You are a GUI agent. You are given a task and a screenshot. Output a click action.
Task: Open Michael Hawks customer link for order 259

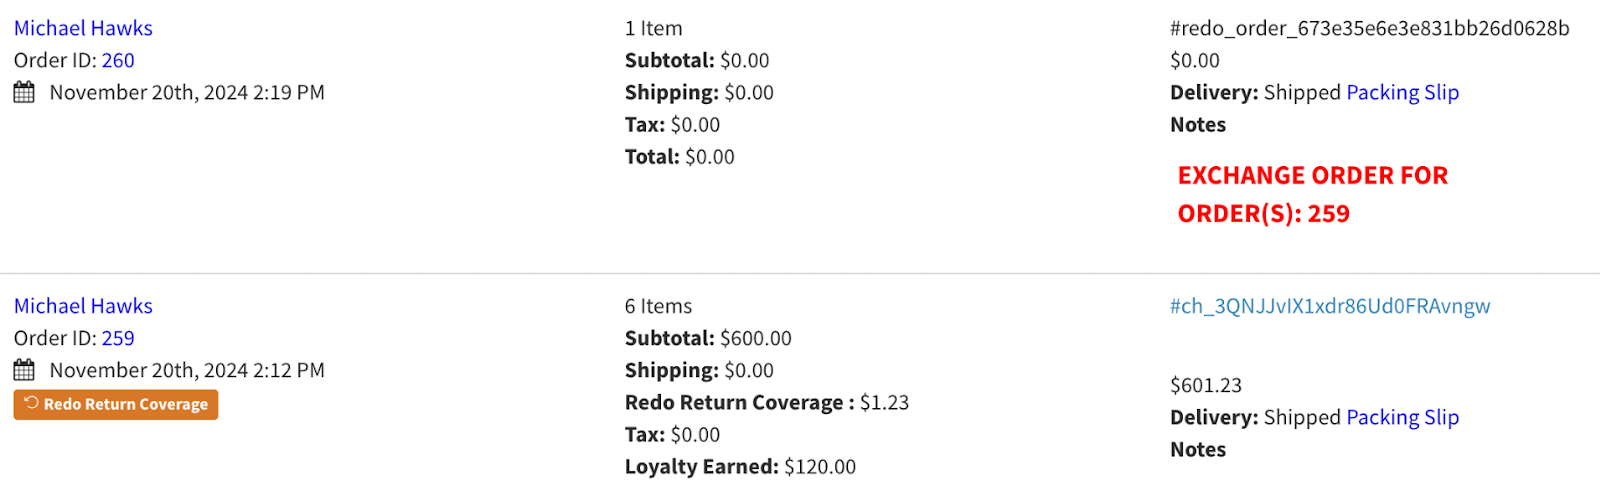coord(83,307)
